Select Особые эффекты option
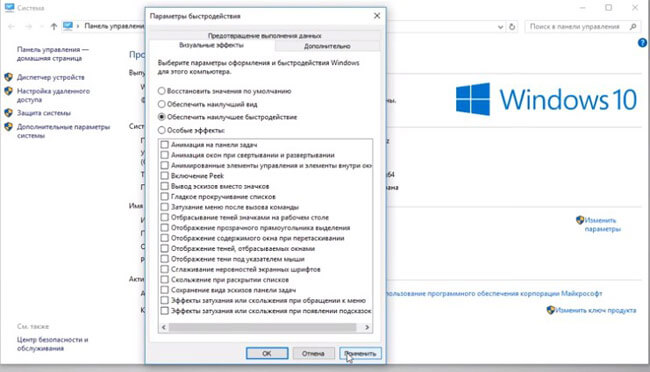Screen dimensions: 650x372 pyautogui.click(x=162, y=130)
